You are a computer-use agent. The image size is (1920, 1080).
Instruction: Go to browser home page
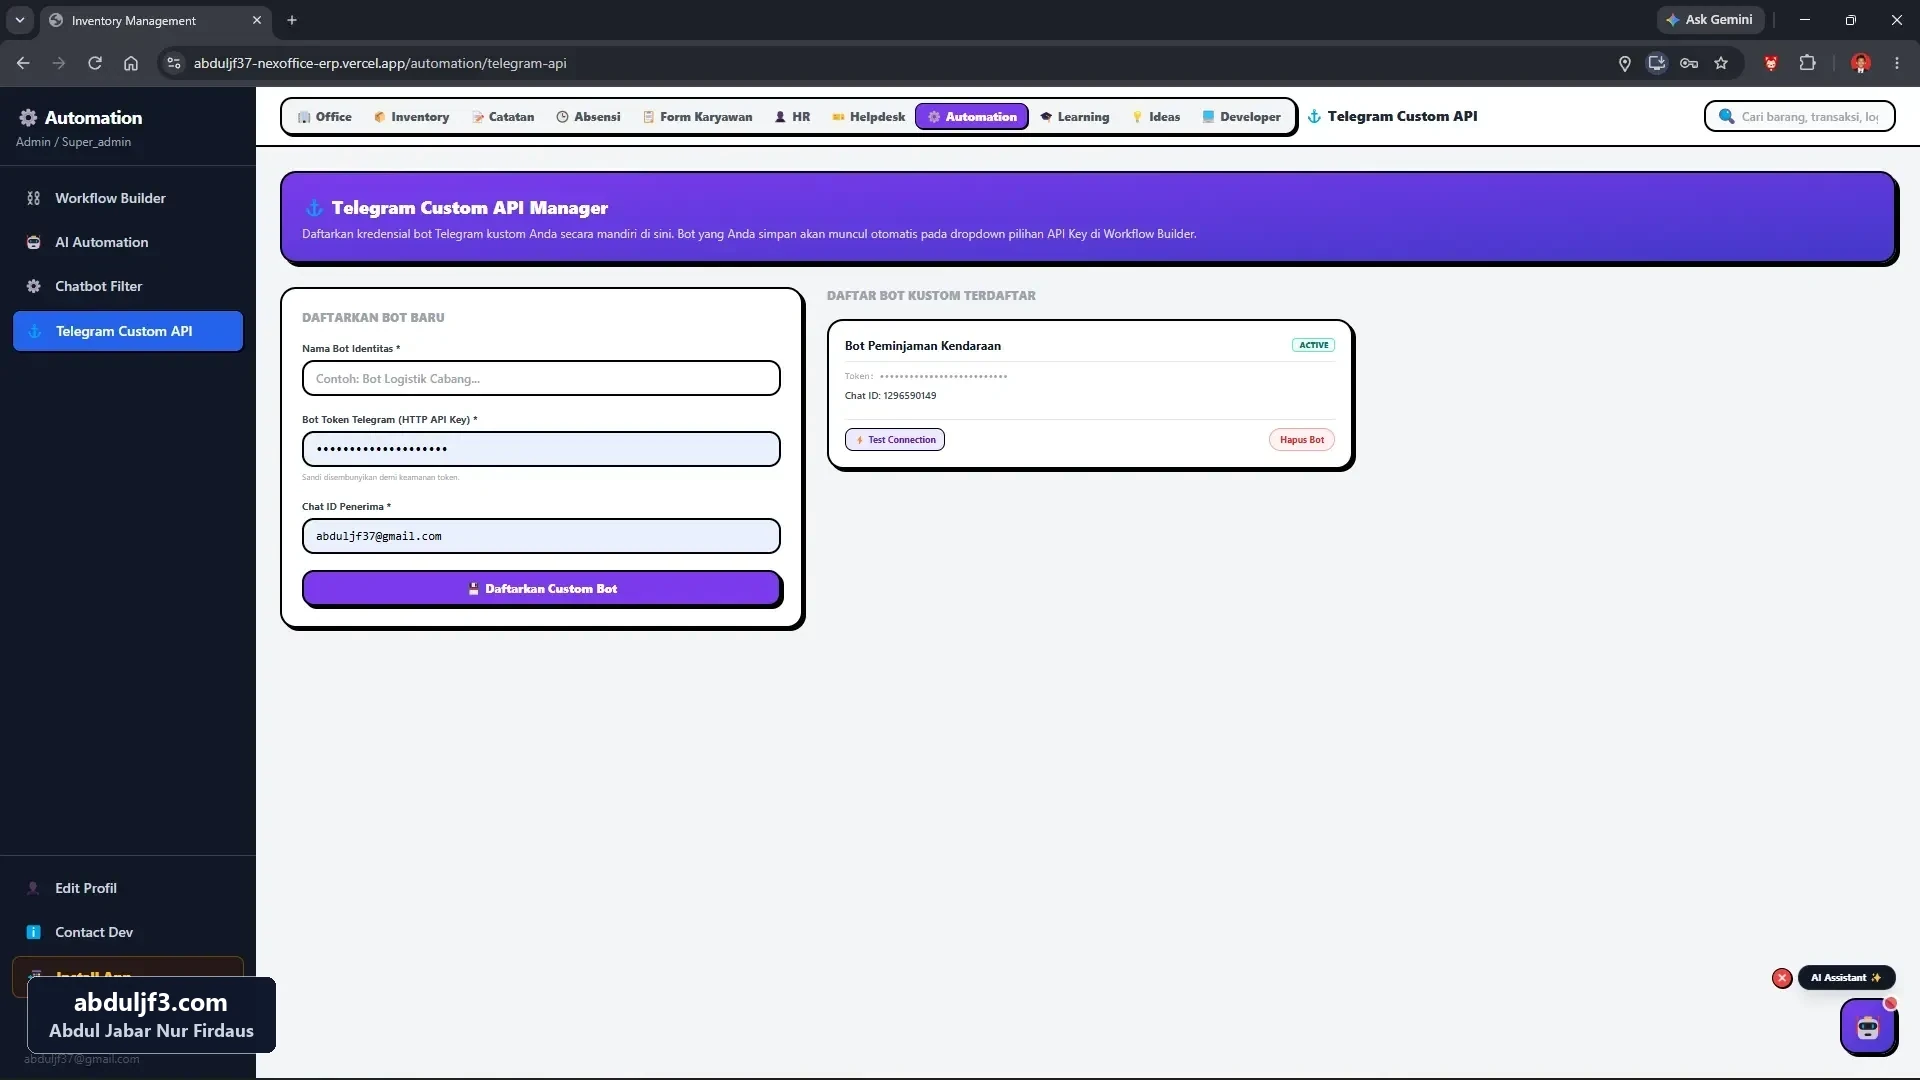click(x=131, y=63)
